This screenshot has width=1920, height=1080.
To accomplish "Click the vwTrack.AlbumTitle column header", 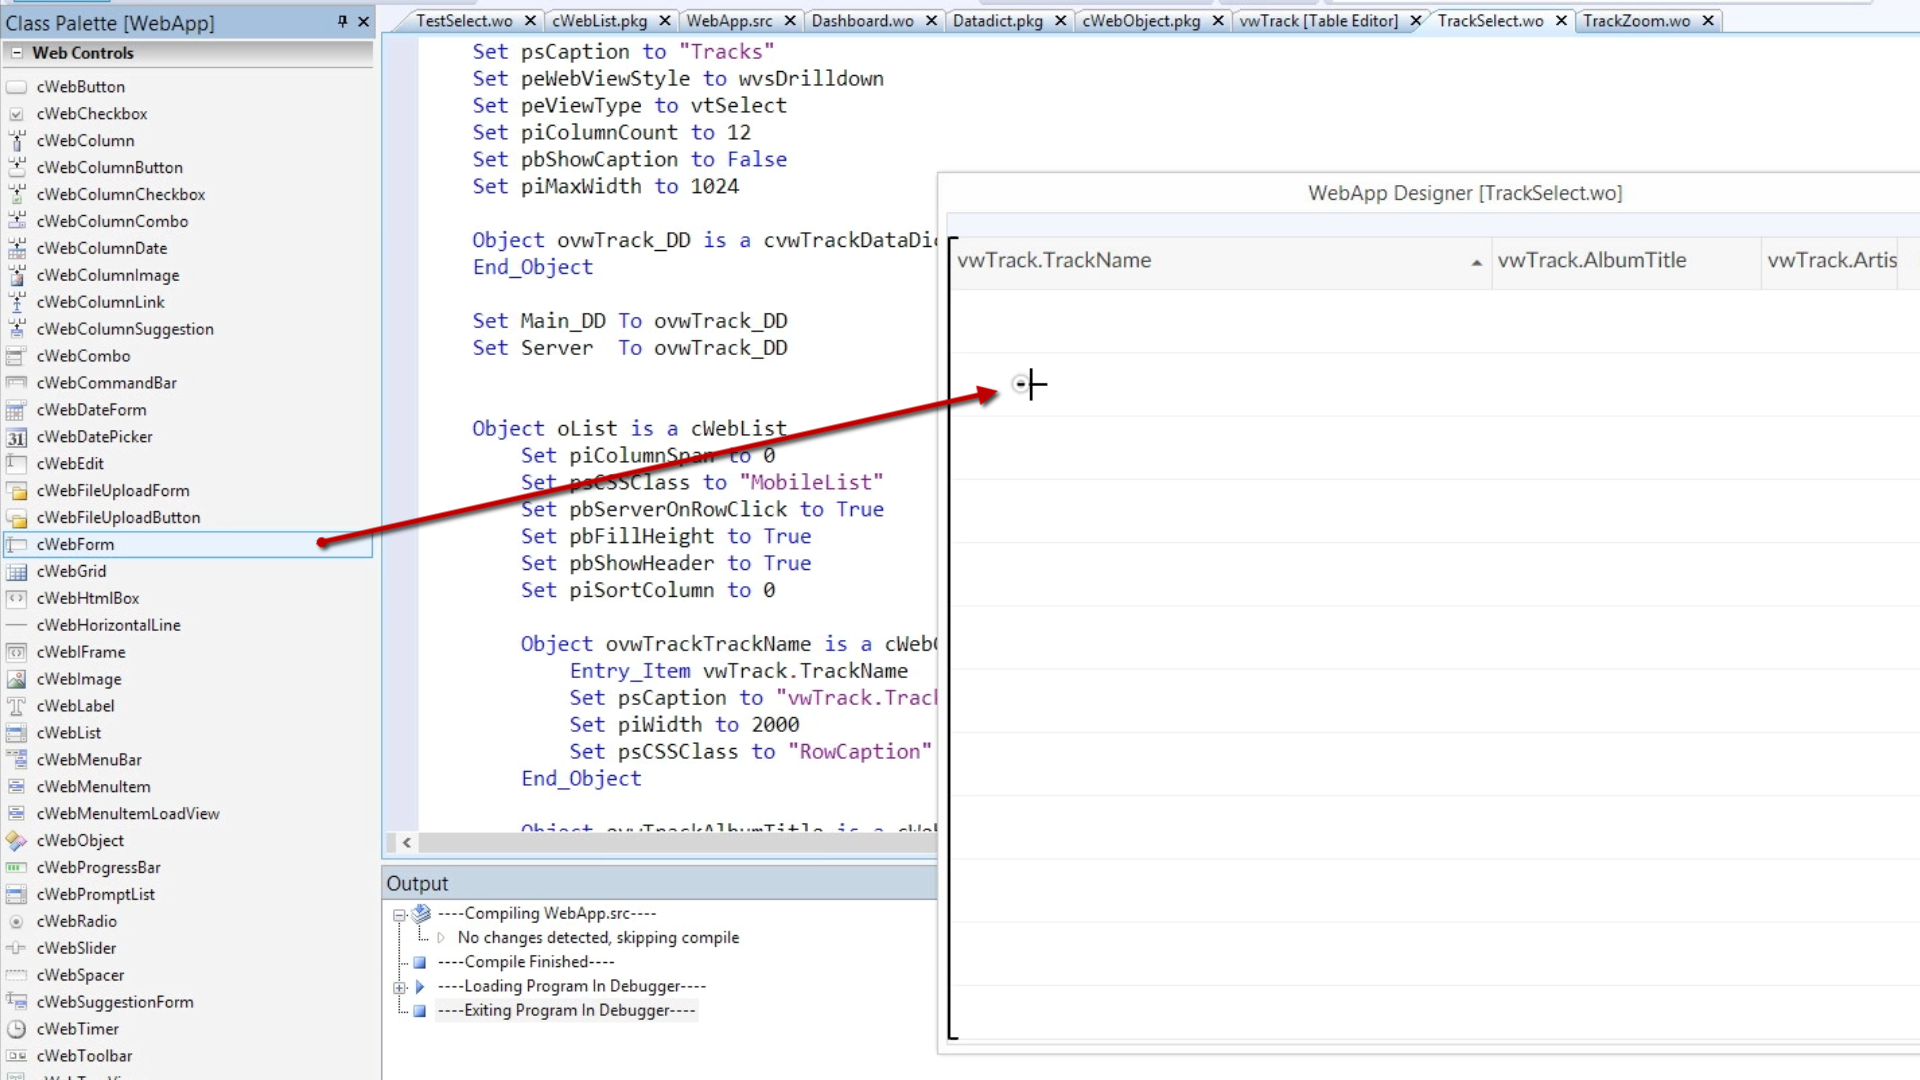I will click(1591, 261).
